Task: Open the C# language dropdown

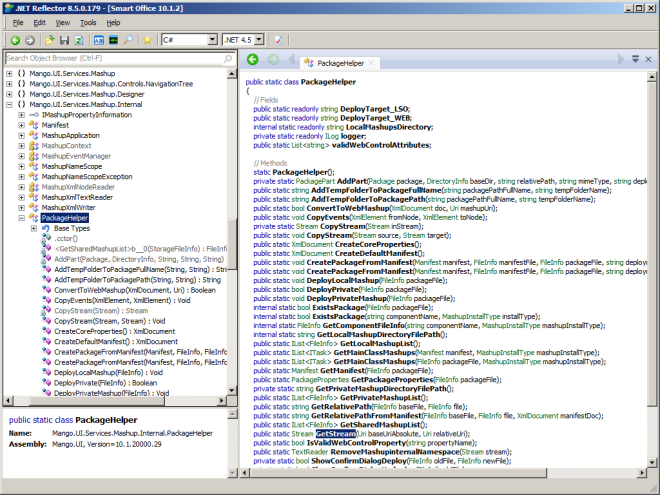Action: tap(213, 40)
